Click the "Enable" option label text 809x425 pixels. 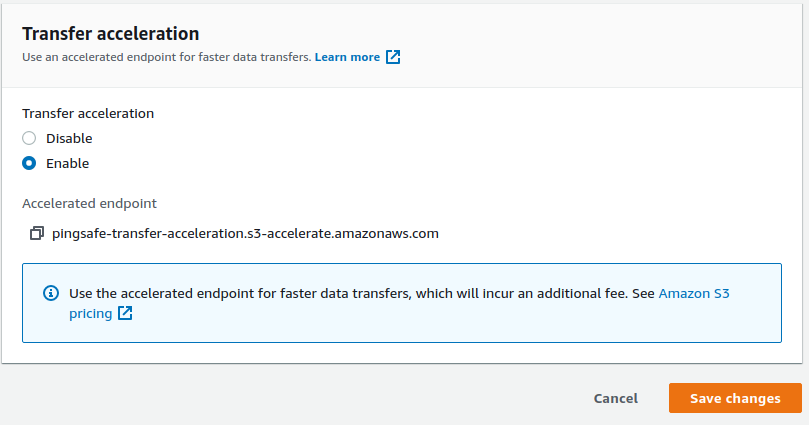67,163
